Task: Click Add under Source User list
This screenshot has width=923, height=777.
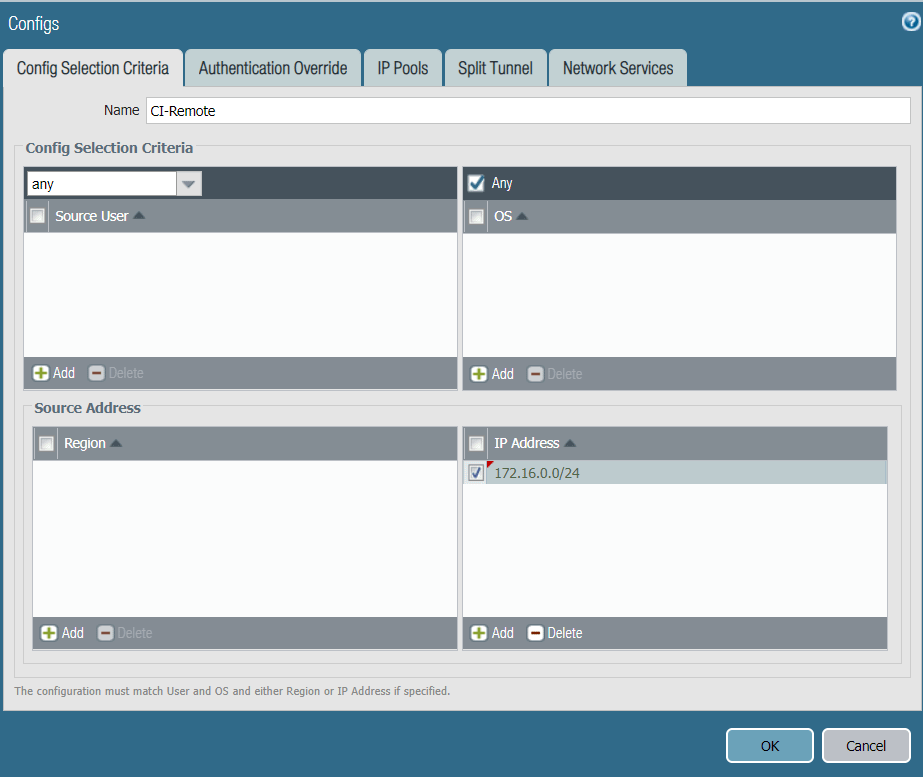Action: pyautogui.click(x=54, y=373)
